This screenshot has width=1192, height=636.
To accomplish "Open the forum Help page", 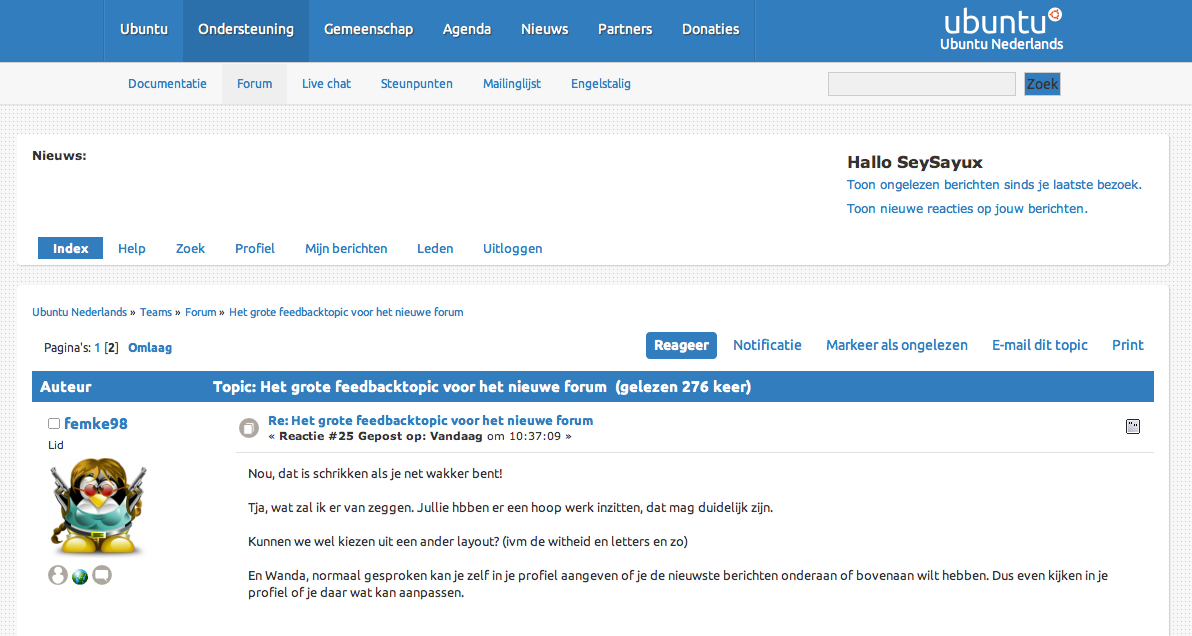I will click(x=132, y=248).
